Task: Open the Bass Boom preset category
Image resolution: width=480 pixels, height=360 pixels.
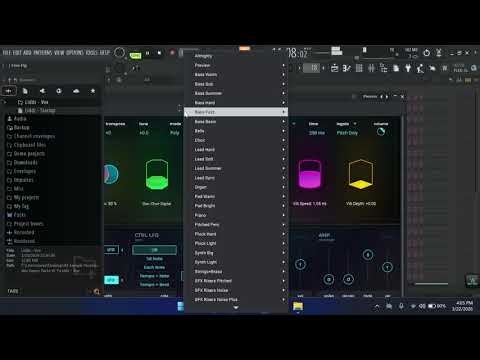Action: click(x=236, y=122)
